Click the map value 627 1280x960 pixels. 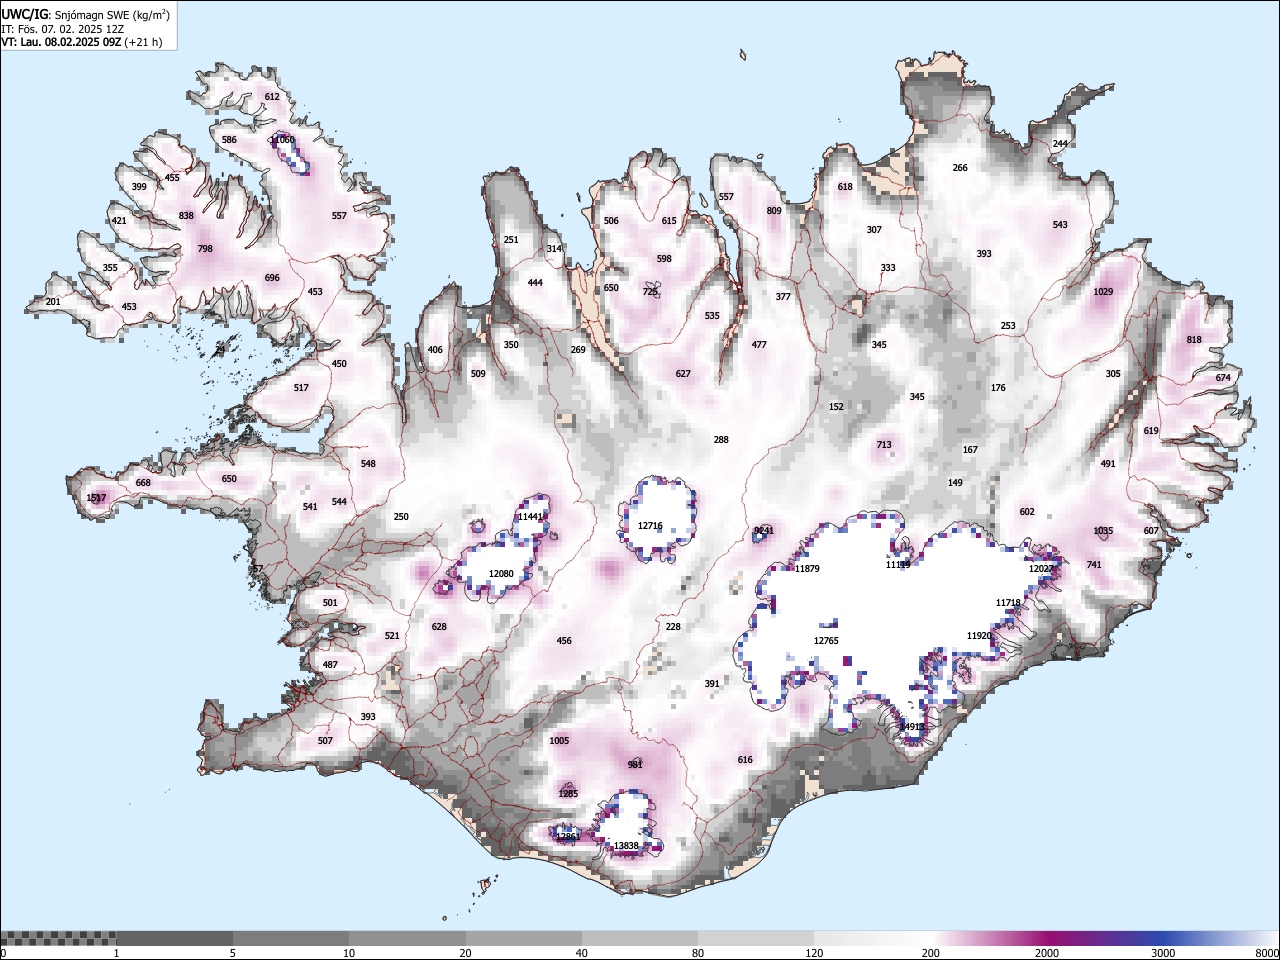pos(683,374)
